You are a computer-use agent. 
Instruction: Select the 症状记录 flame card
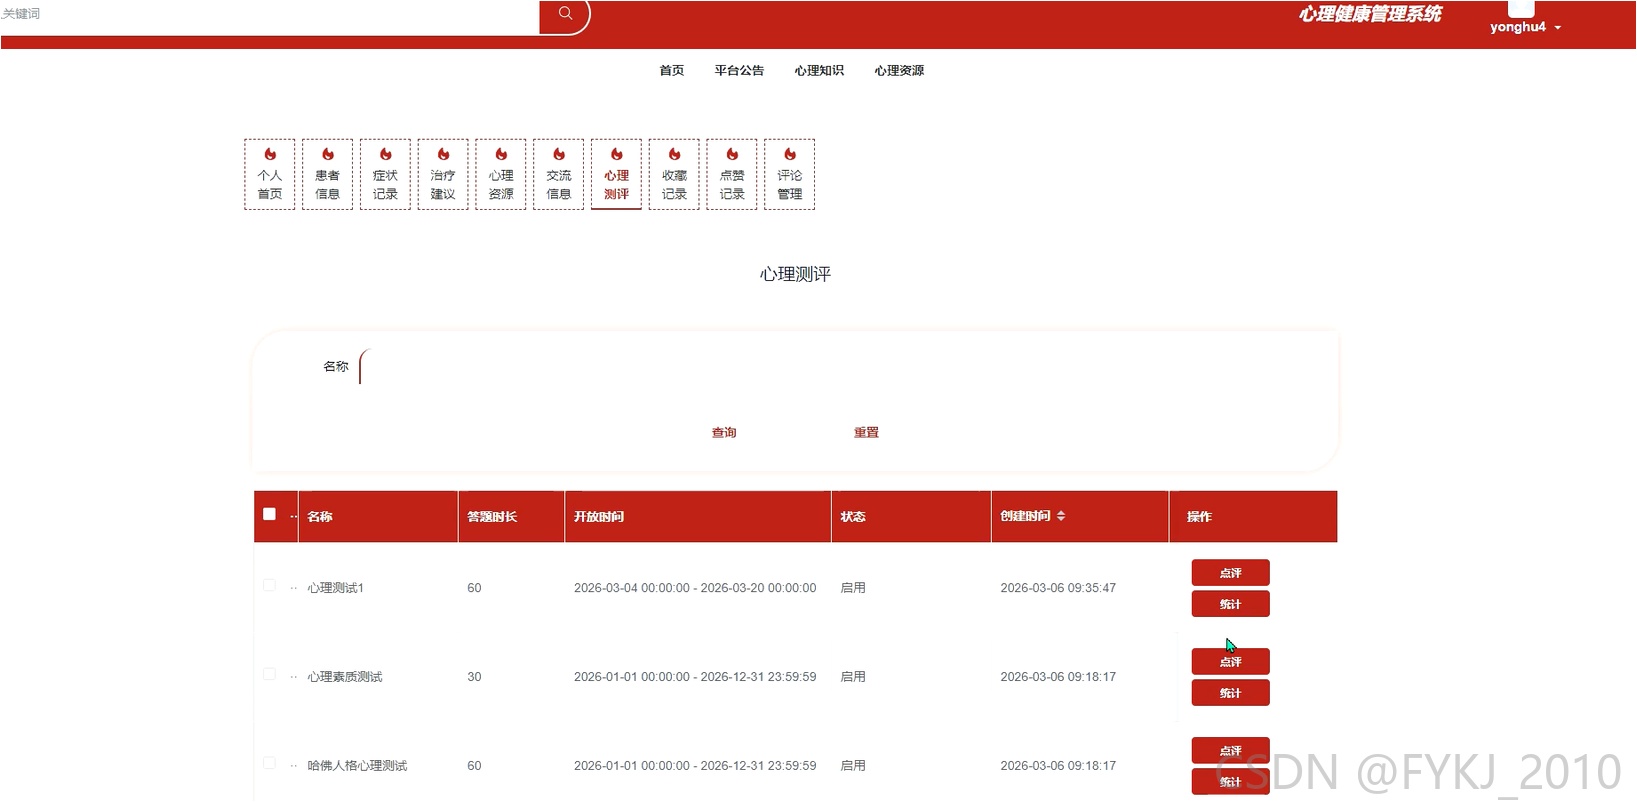tap(385, 174)
